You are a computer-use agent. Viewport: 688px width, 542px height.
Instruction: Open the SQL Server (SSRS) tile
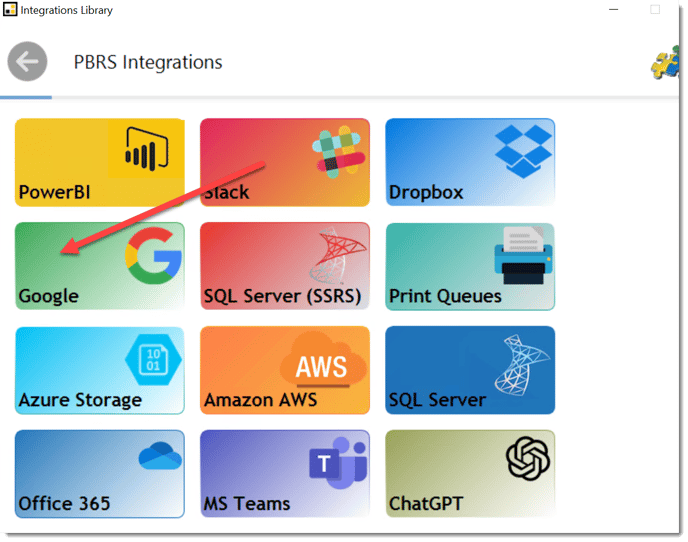tap(285, 266)
